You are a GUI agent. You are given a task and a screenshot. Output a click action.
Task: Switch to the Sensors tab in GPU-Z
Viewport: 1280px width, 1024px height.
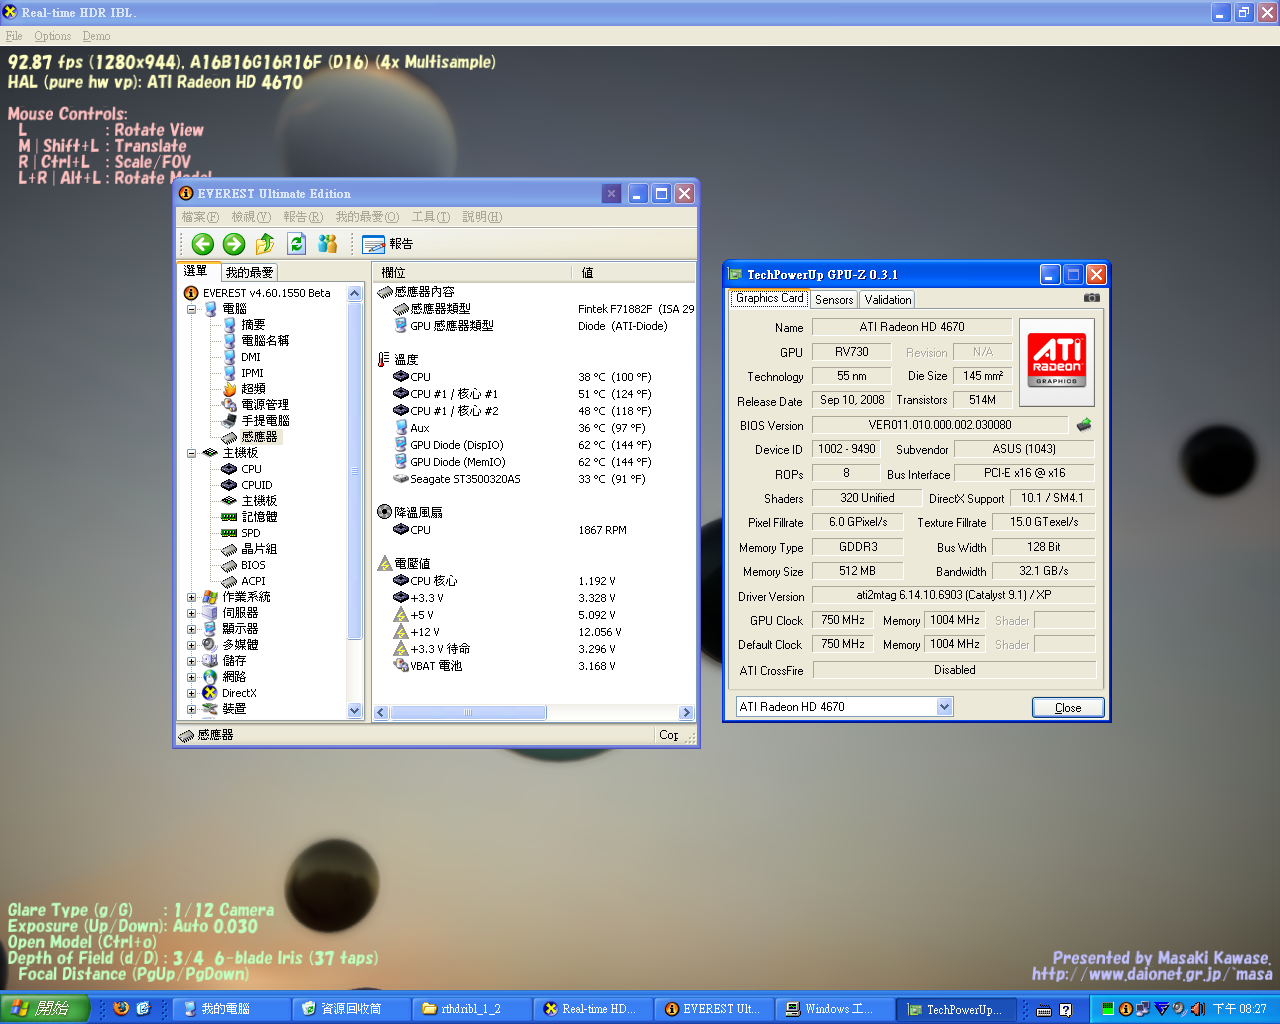[834, 300]
